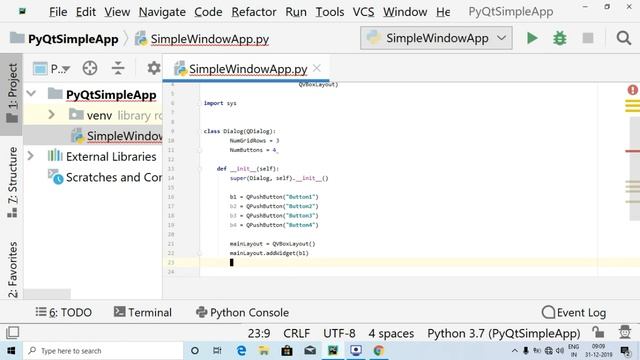
Task: Open the project panel settings gear
Action: tap(154, 68)
